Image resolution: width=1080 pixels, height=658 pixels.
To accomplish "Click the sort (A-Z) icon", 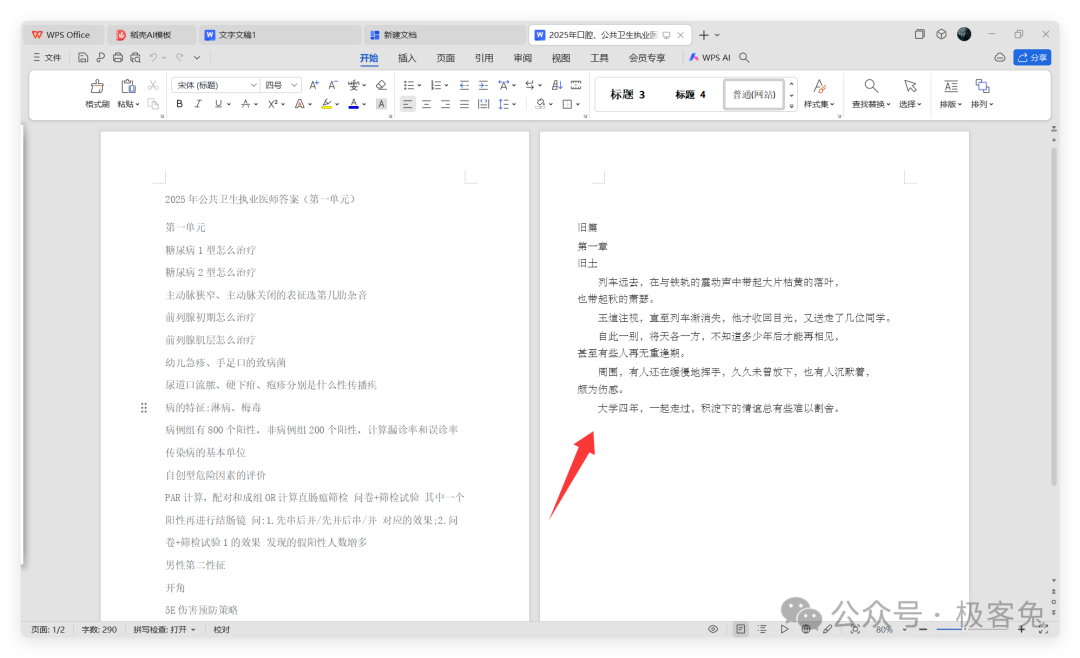I will tap(557, 85).
